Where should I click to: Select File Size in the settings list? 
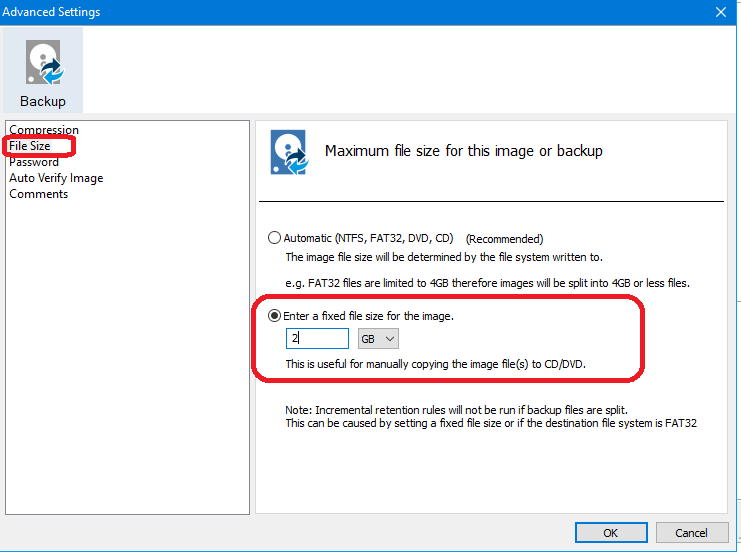[30, 146]
